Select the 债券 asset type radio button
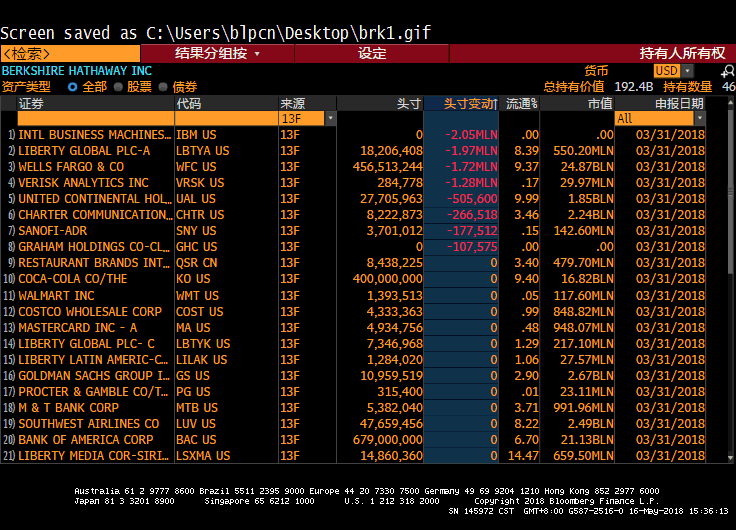The image size is (736, 530). pos(163,87)
